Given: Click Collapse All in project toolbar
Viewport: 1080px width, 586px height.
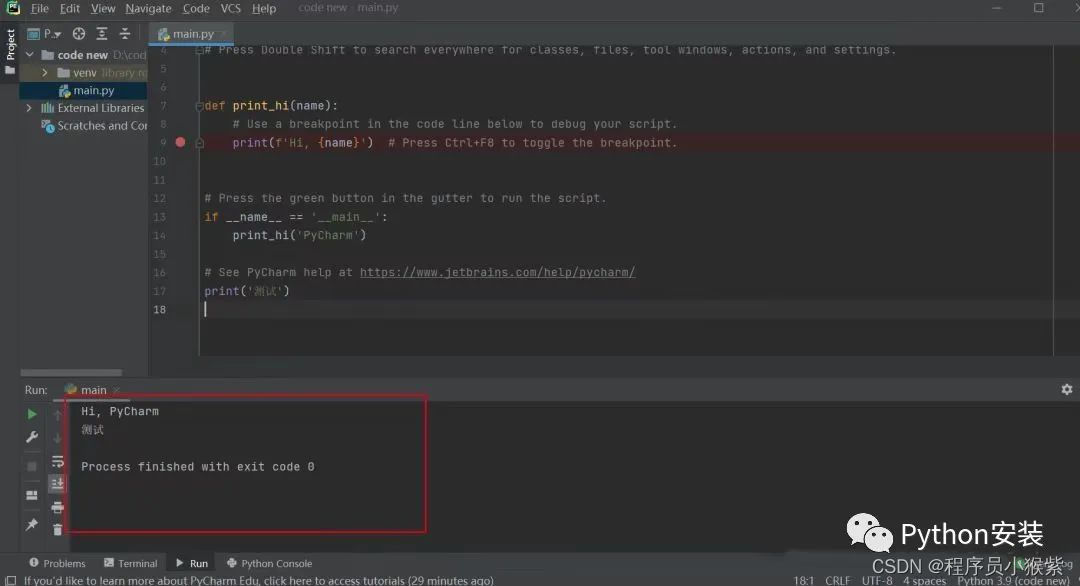Looking at the screenshot, I should coord(125,34).
